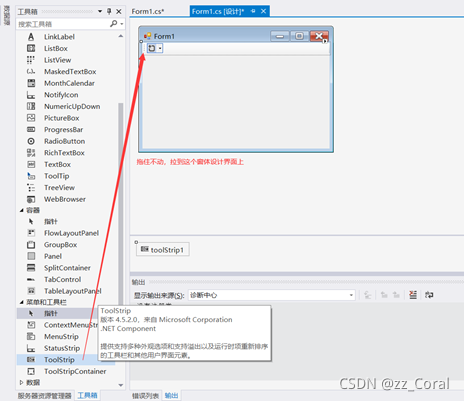Select the RichTextBox icon

tap(31, 153)
